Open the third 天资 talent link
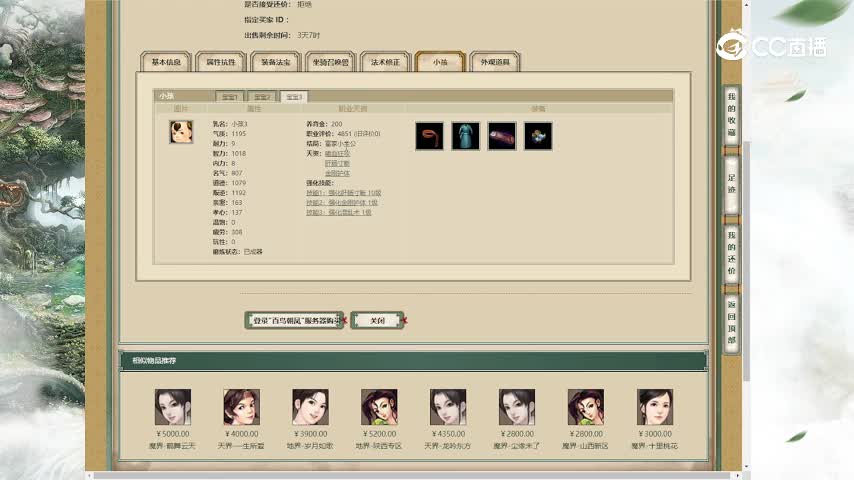 click(x=337, y=173)
